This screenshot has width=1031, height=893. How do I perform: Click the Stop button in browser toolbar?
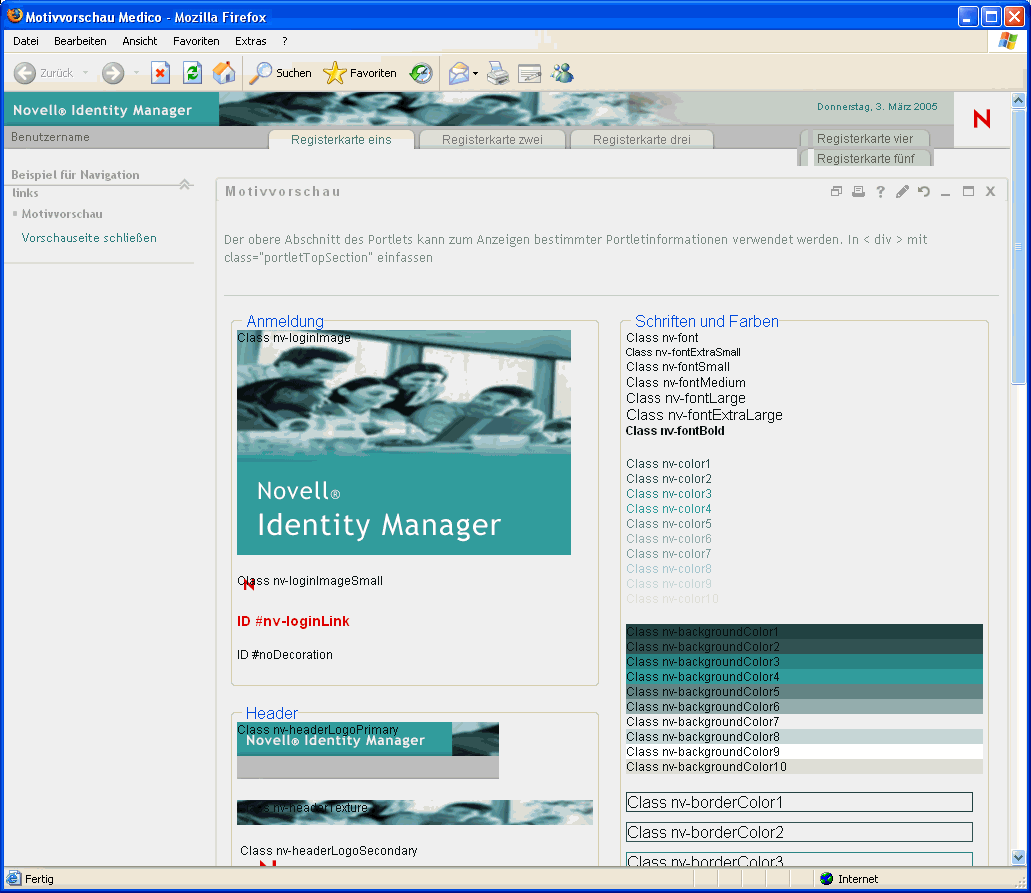pos(160,73)
